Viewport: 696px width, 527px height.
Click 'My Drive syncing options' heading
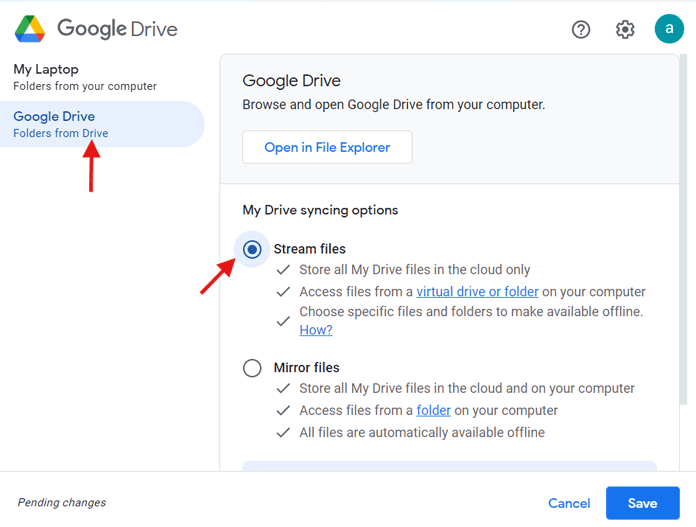coord(320,210)
